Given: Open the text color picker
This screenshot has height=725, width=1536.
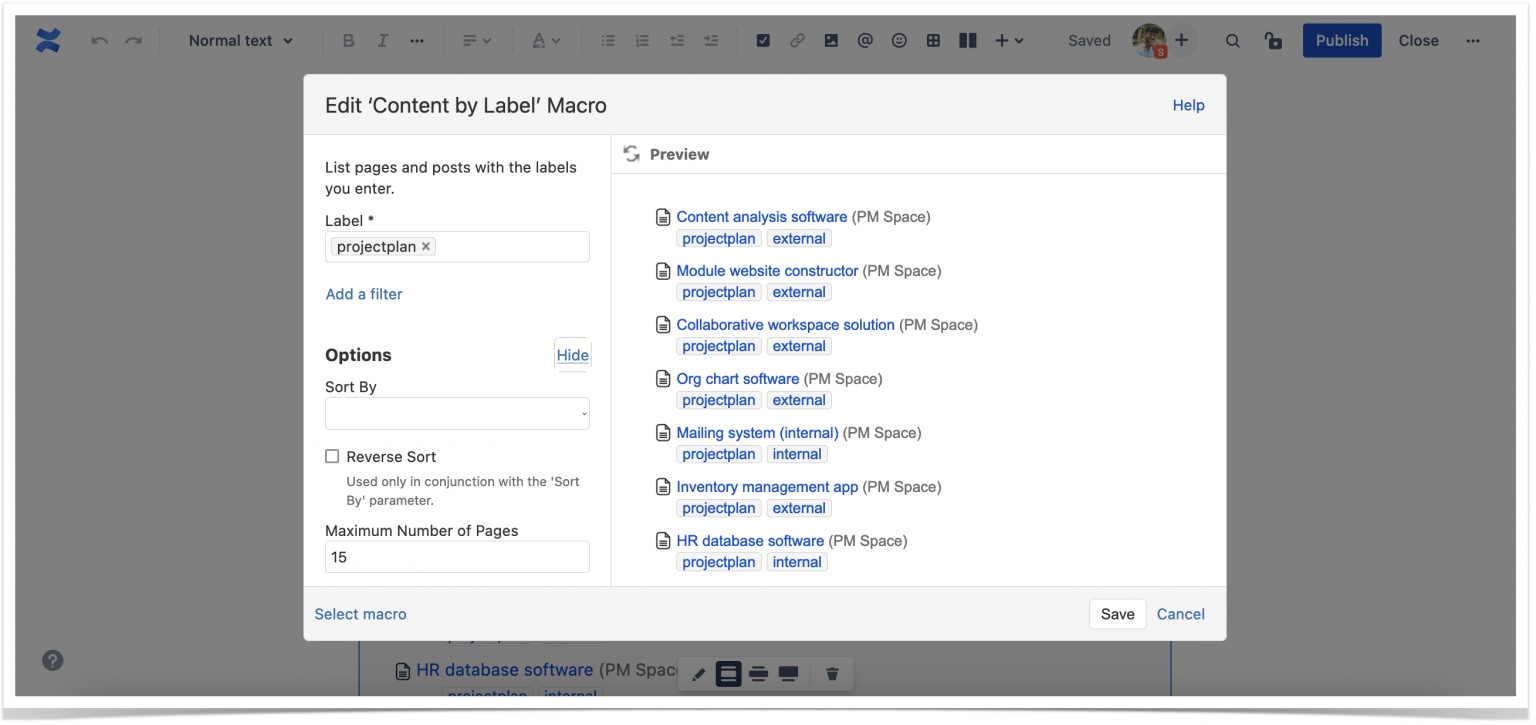Looking at the screenshot, I should tap(546, 41).
